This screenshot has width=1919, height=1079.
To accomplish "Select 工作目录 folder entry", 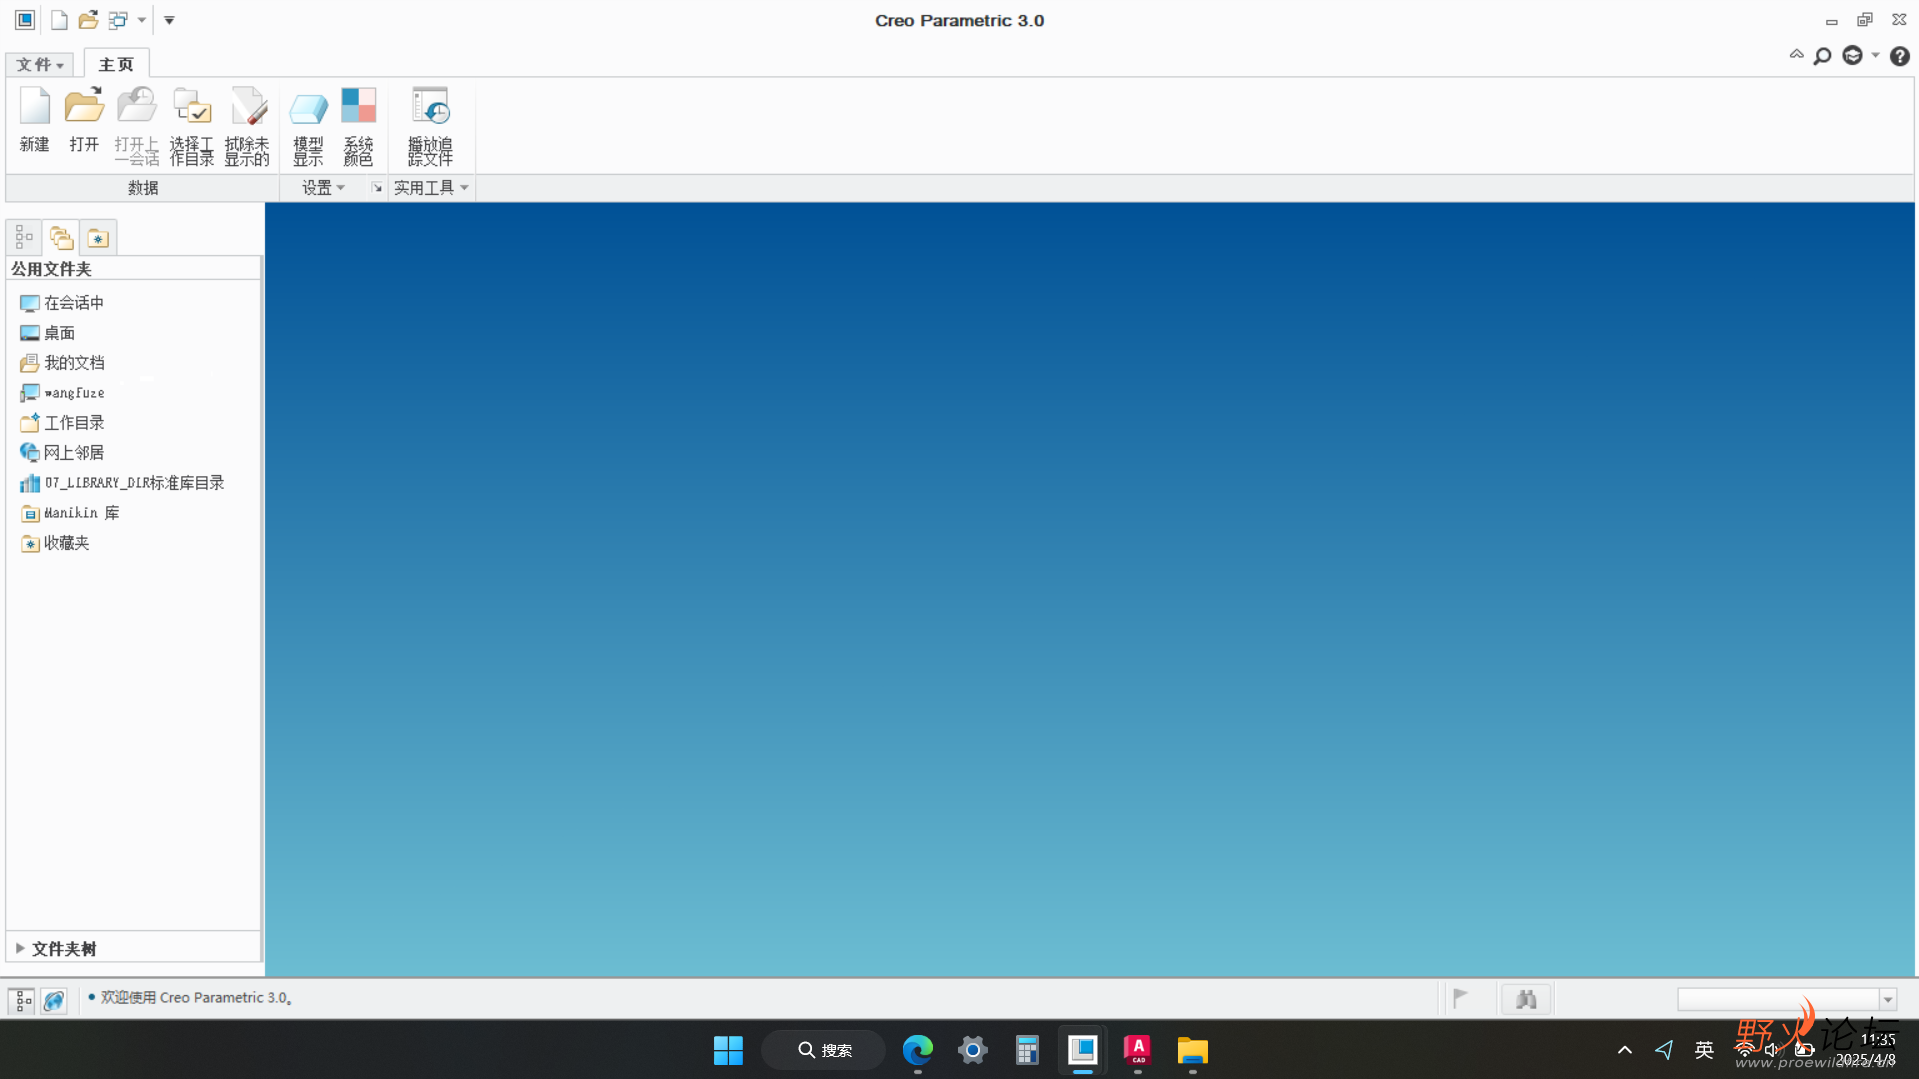I will tap(62, 423).
